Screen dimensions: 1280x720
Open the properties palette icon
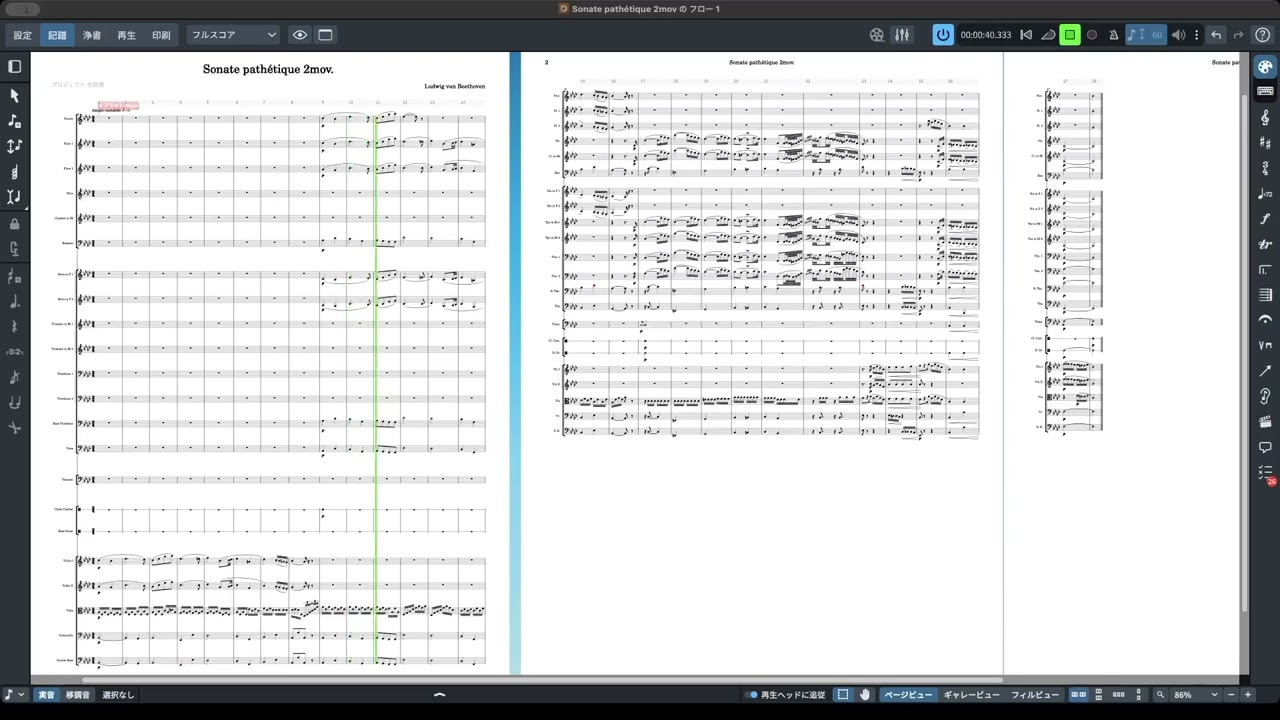(x=1265, y=67)
